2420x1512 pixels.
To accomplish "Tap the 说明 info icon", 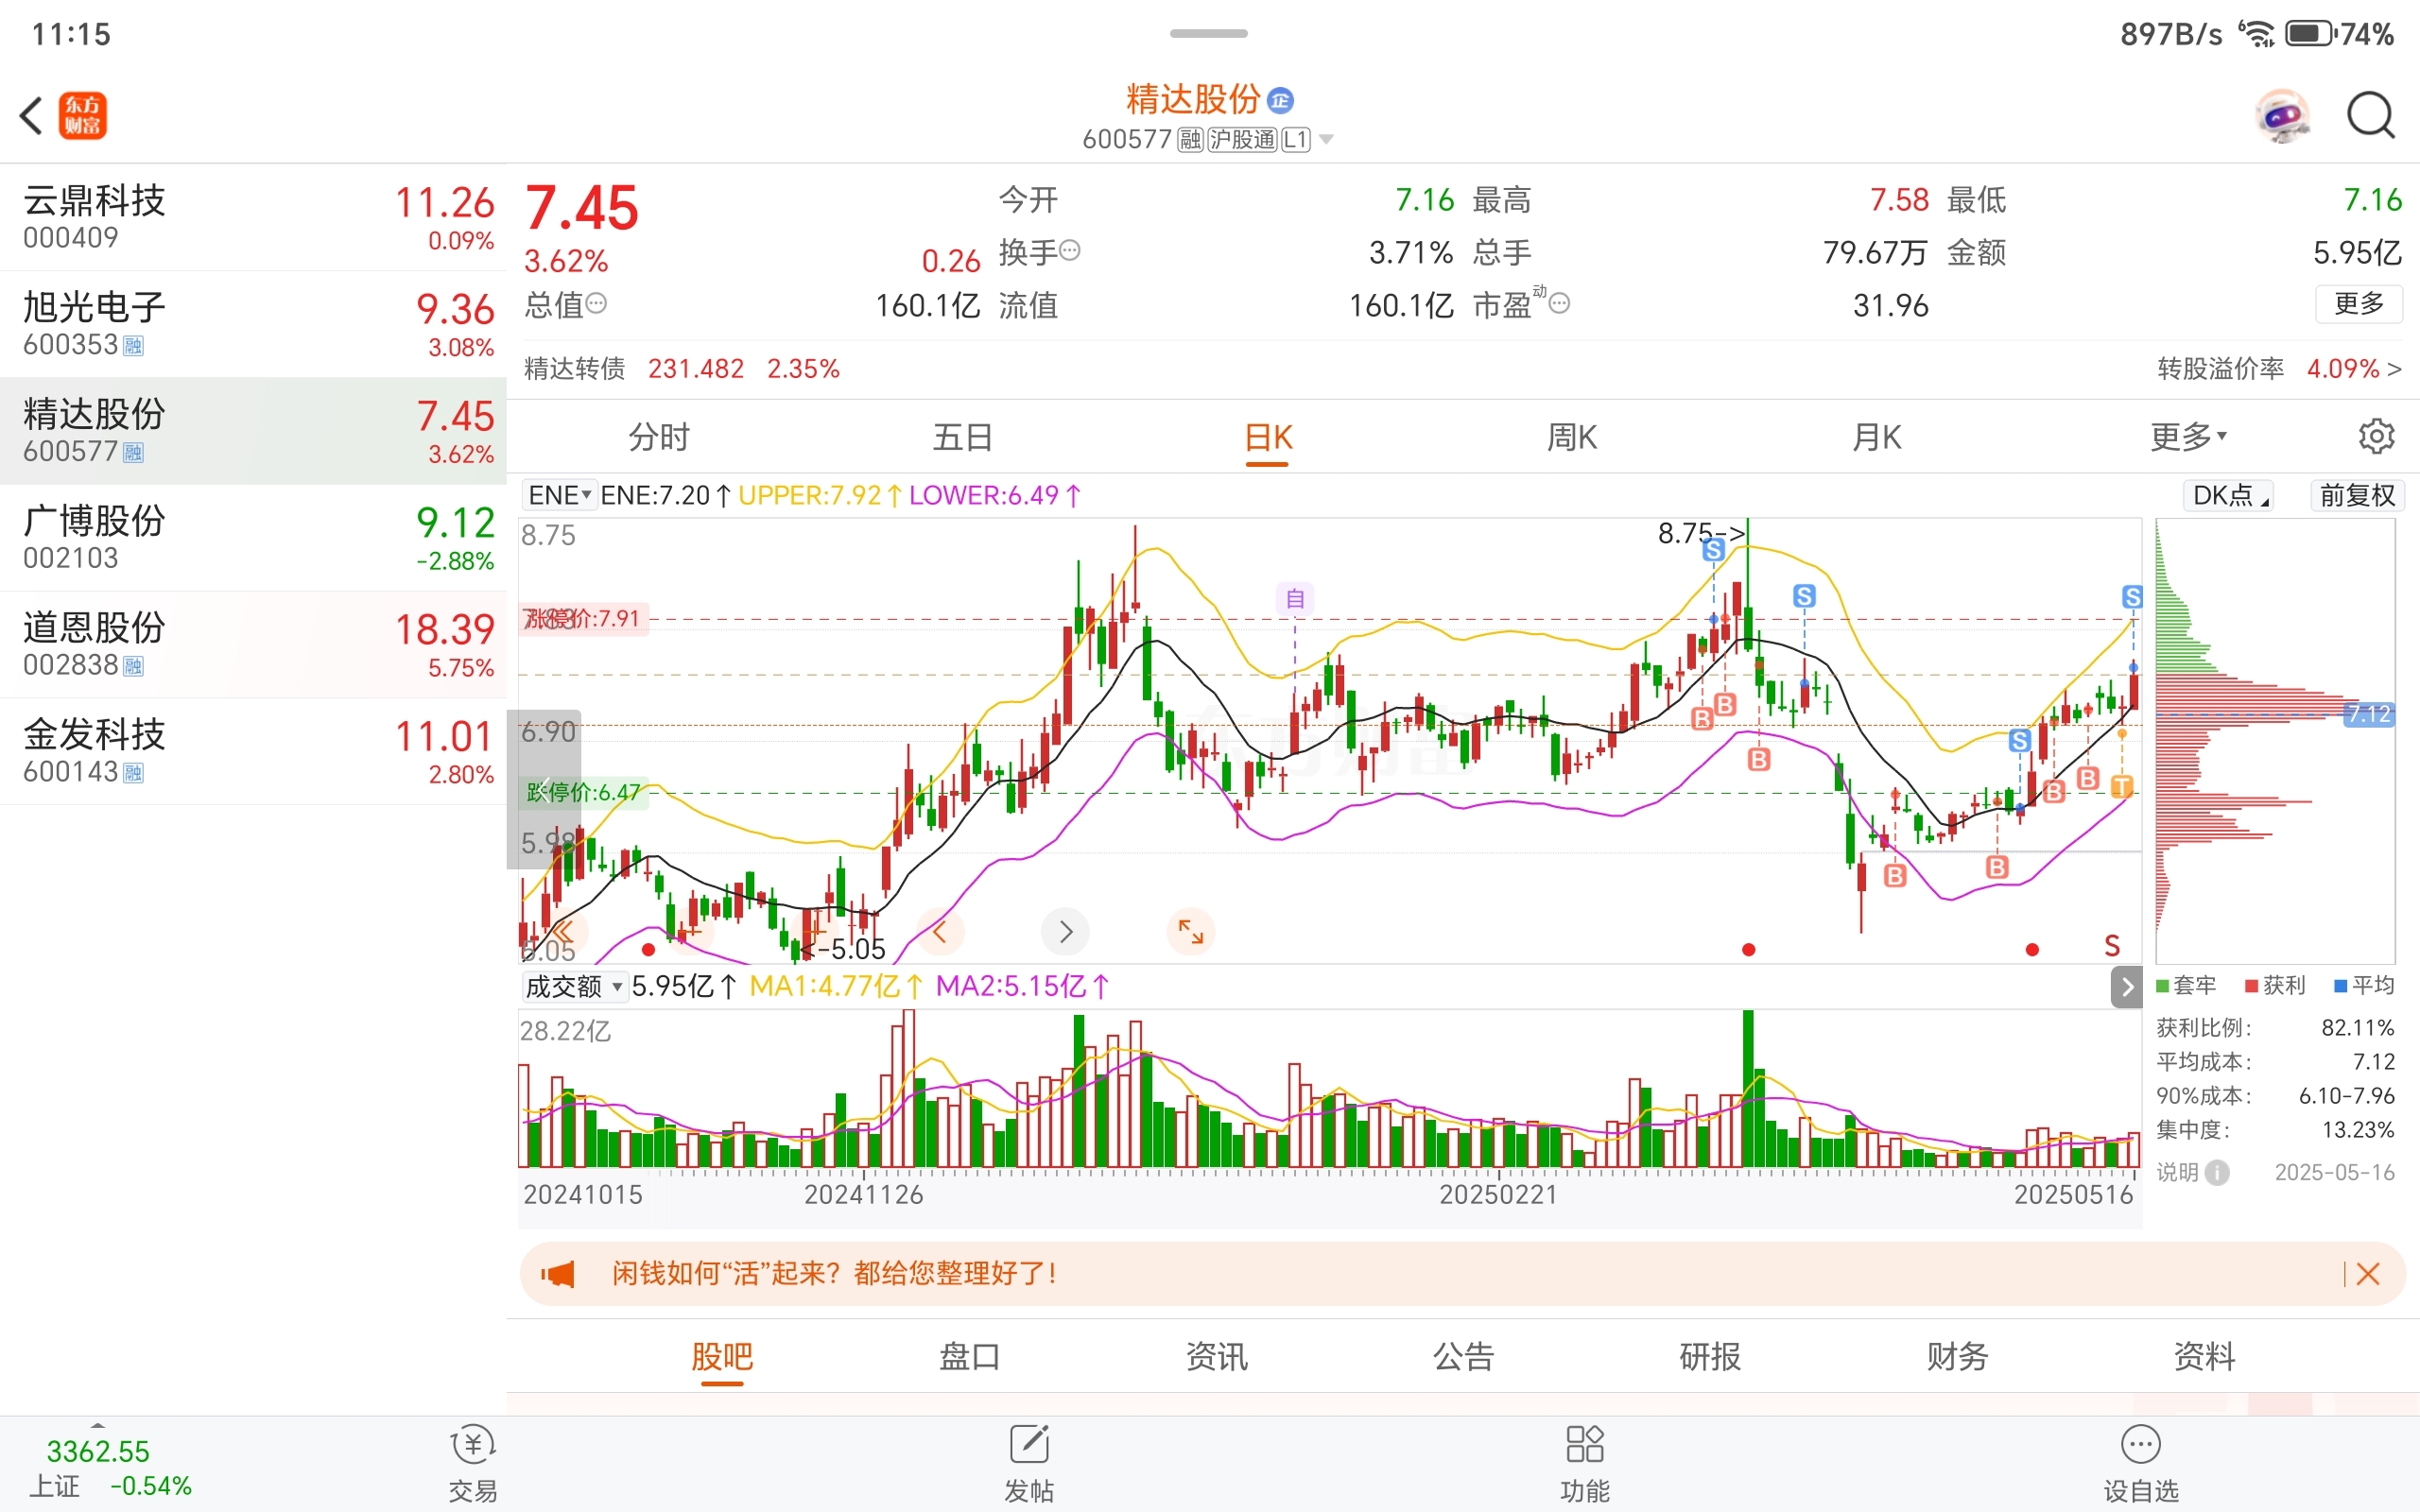I will pyautogui.click(x=2217, y=1172).
